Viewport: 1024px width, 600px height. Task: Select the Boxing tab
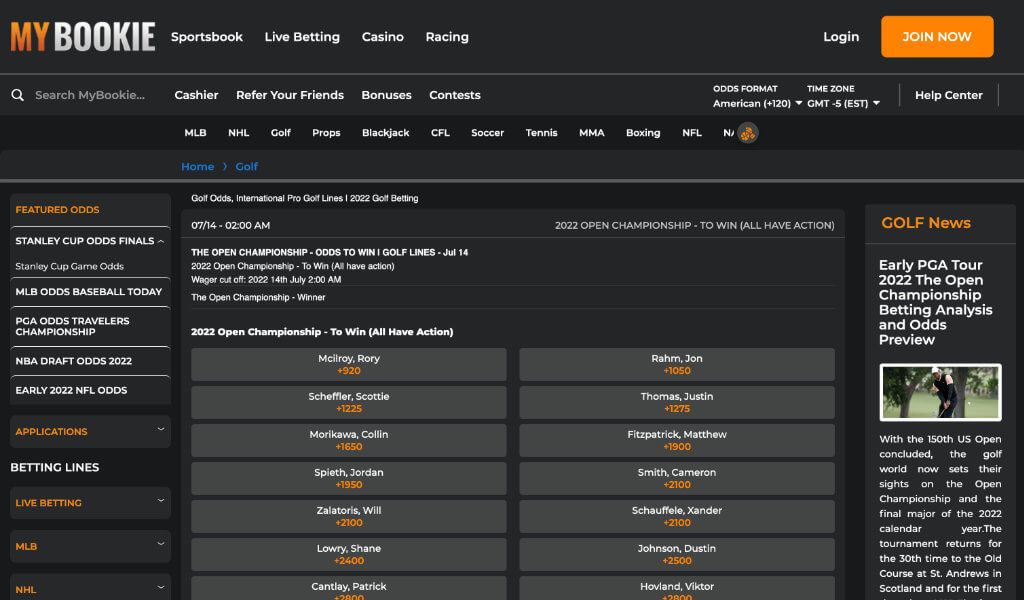(x=643, y=133)
